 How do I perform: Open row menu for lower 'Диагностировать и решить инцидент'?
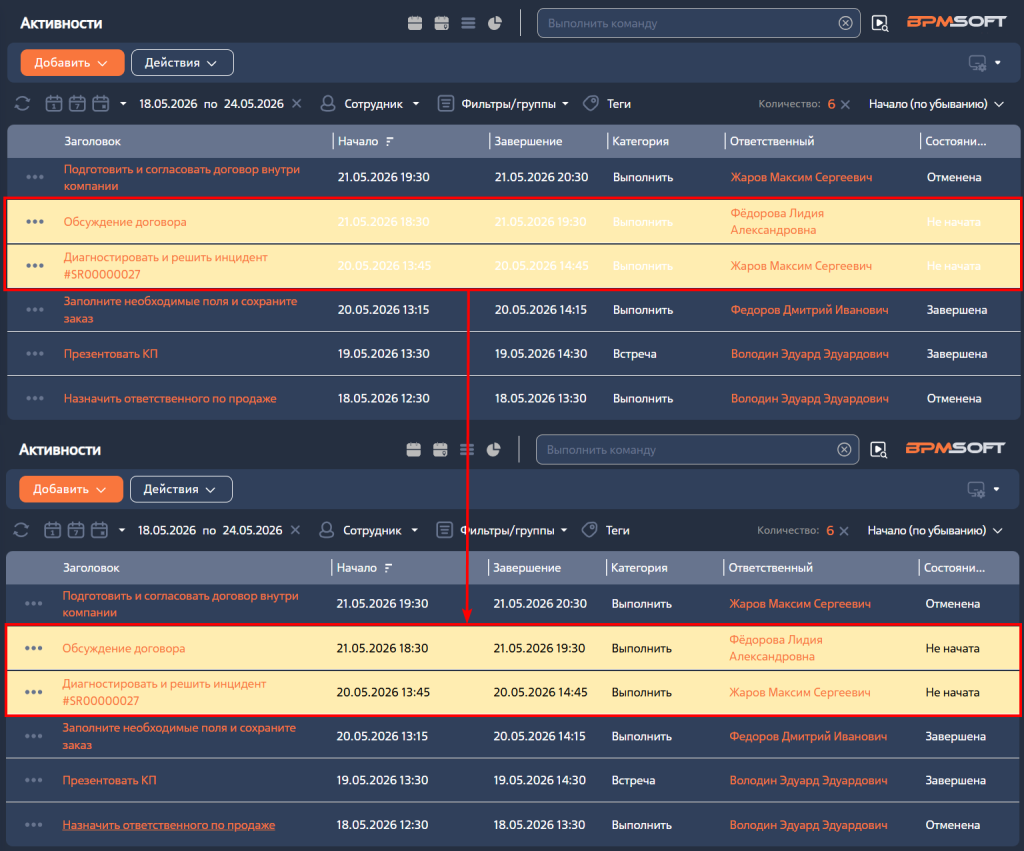33,692
